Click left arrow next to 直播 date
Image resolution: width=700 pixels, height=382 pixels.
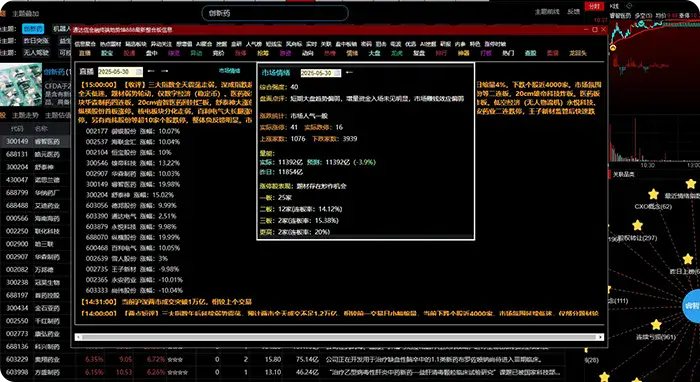151,71
